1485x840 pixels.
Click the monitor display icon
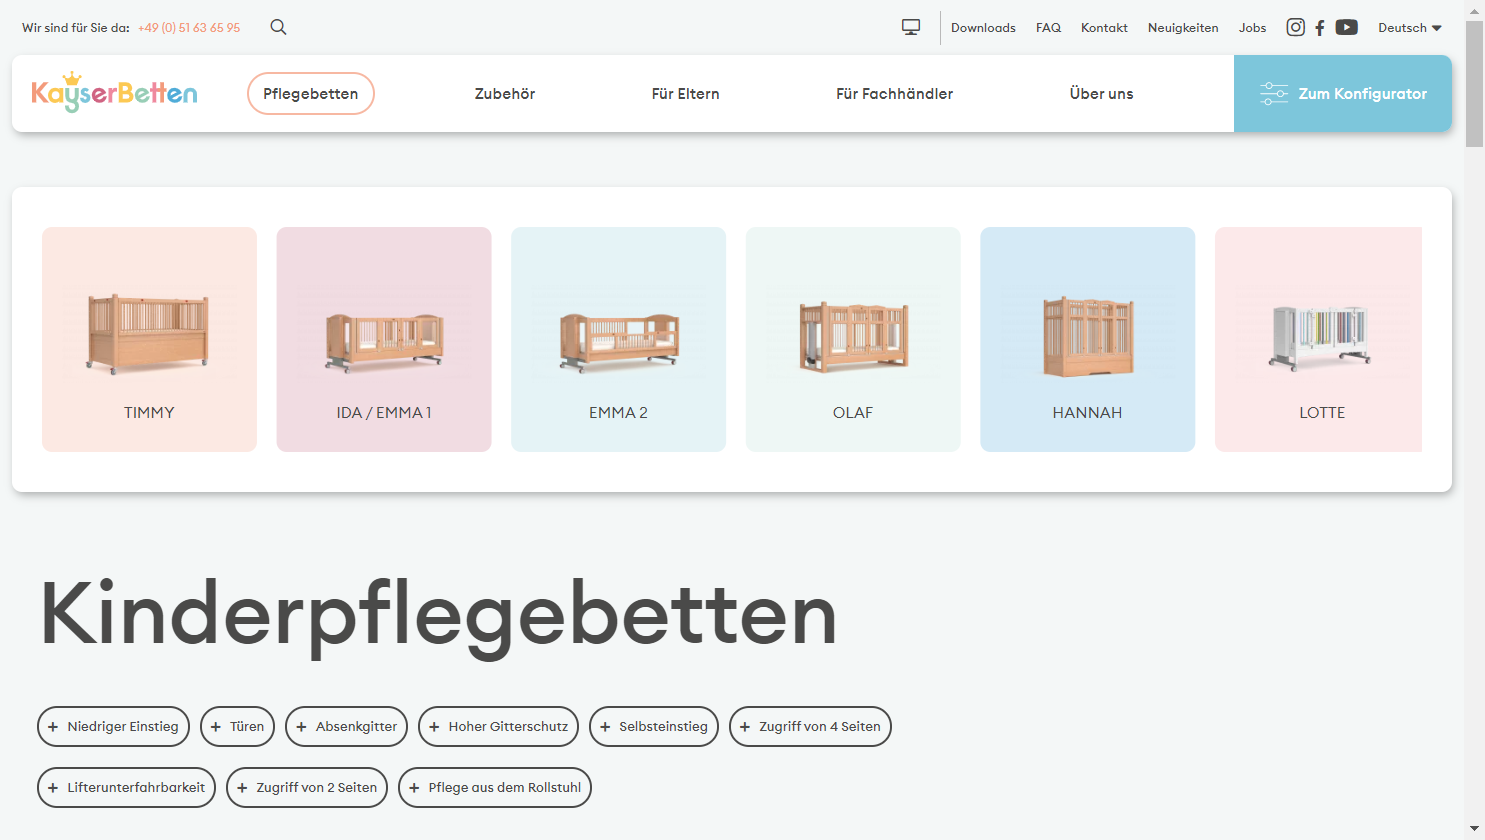coord(911,27)
